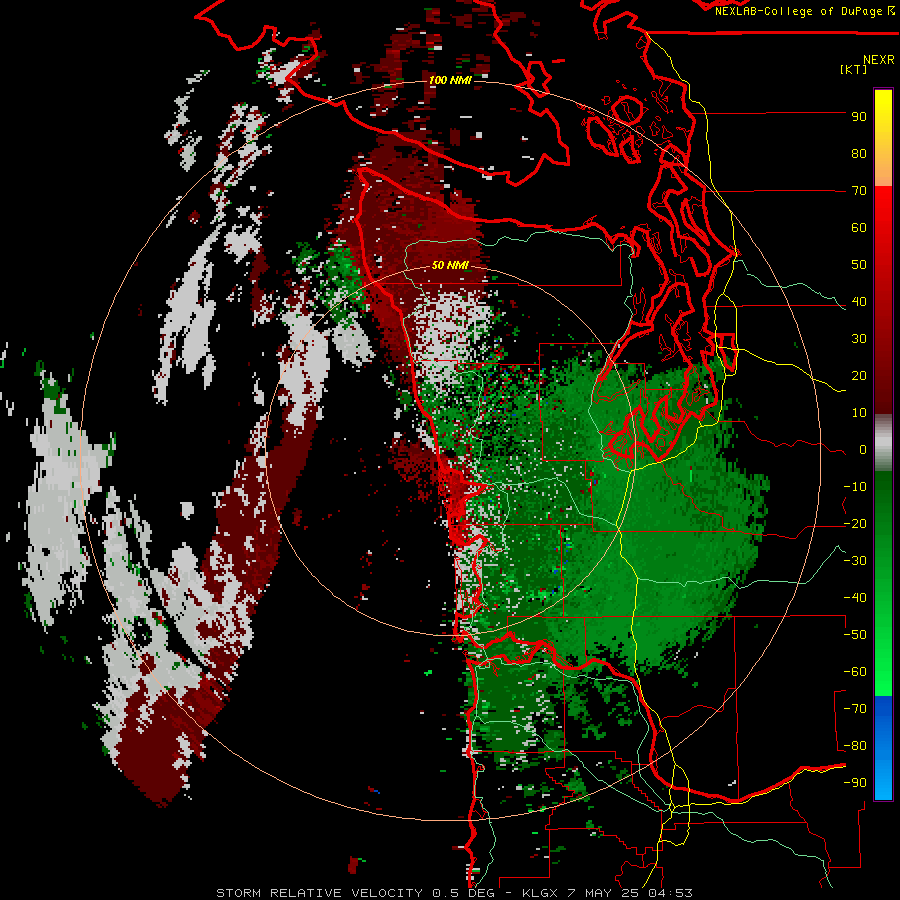Click the [KT] units label
Viewport: 900px width, 900px height.
pos(854,69)
